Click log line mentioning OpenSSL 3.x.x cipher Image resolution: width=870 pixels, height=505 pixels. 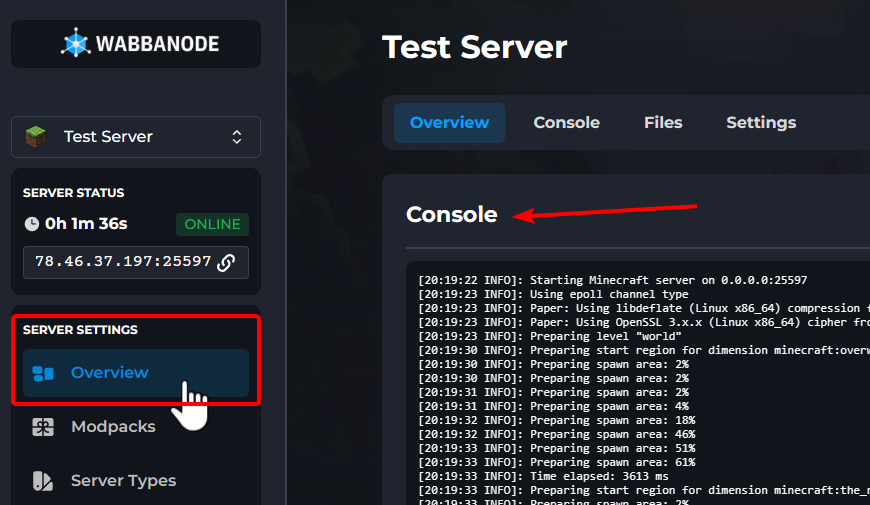pyautogui.click(x=644, y=322)
